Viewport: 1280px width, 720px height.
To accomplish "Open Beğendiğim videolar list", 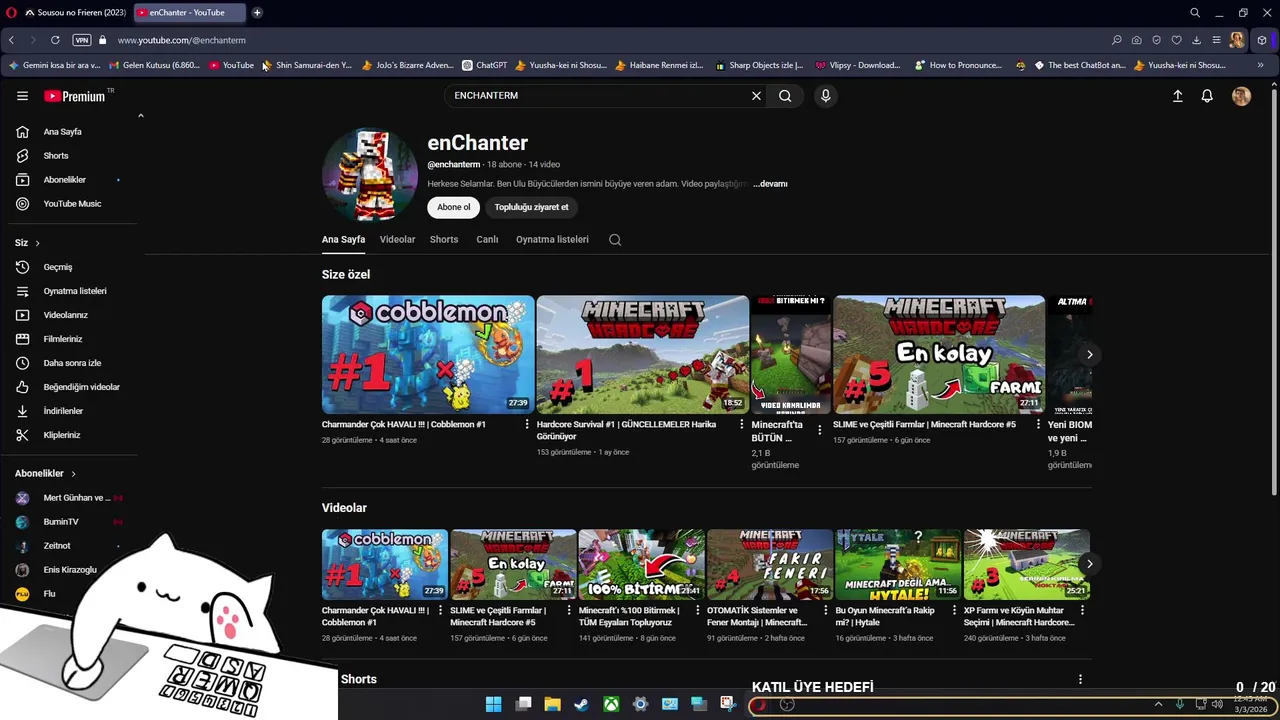I will 82,387.
